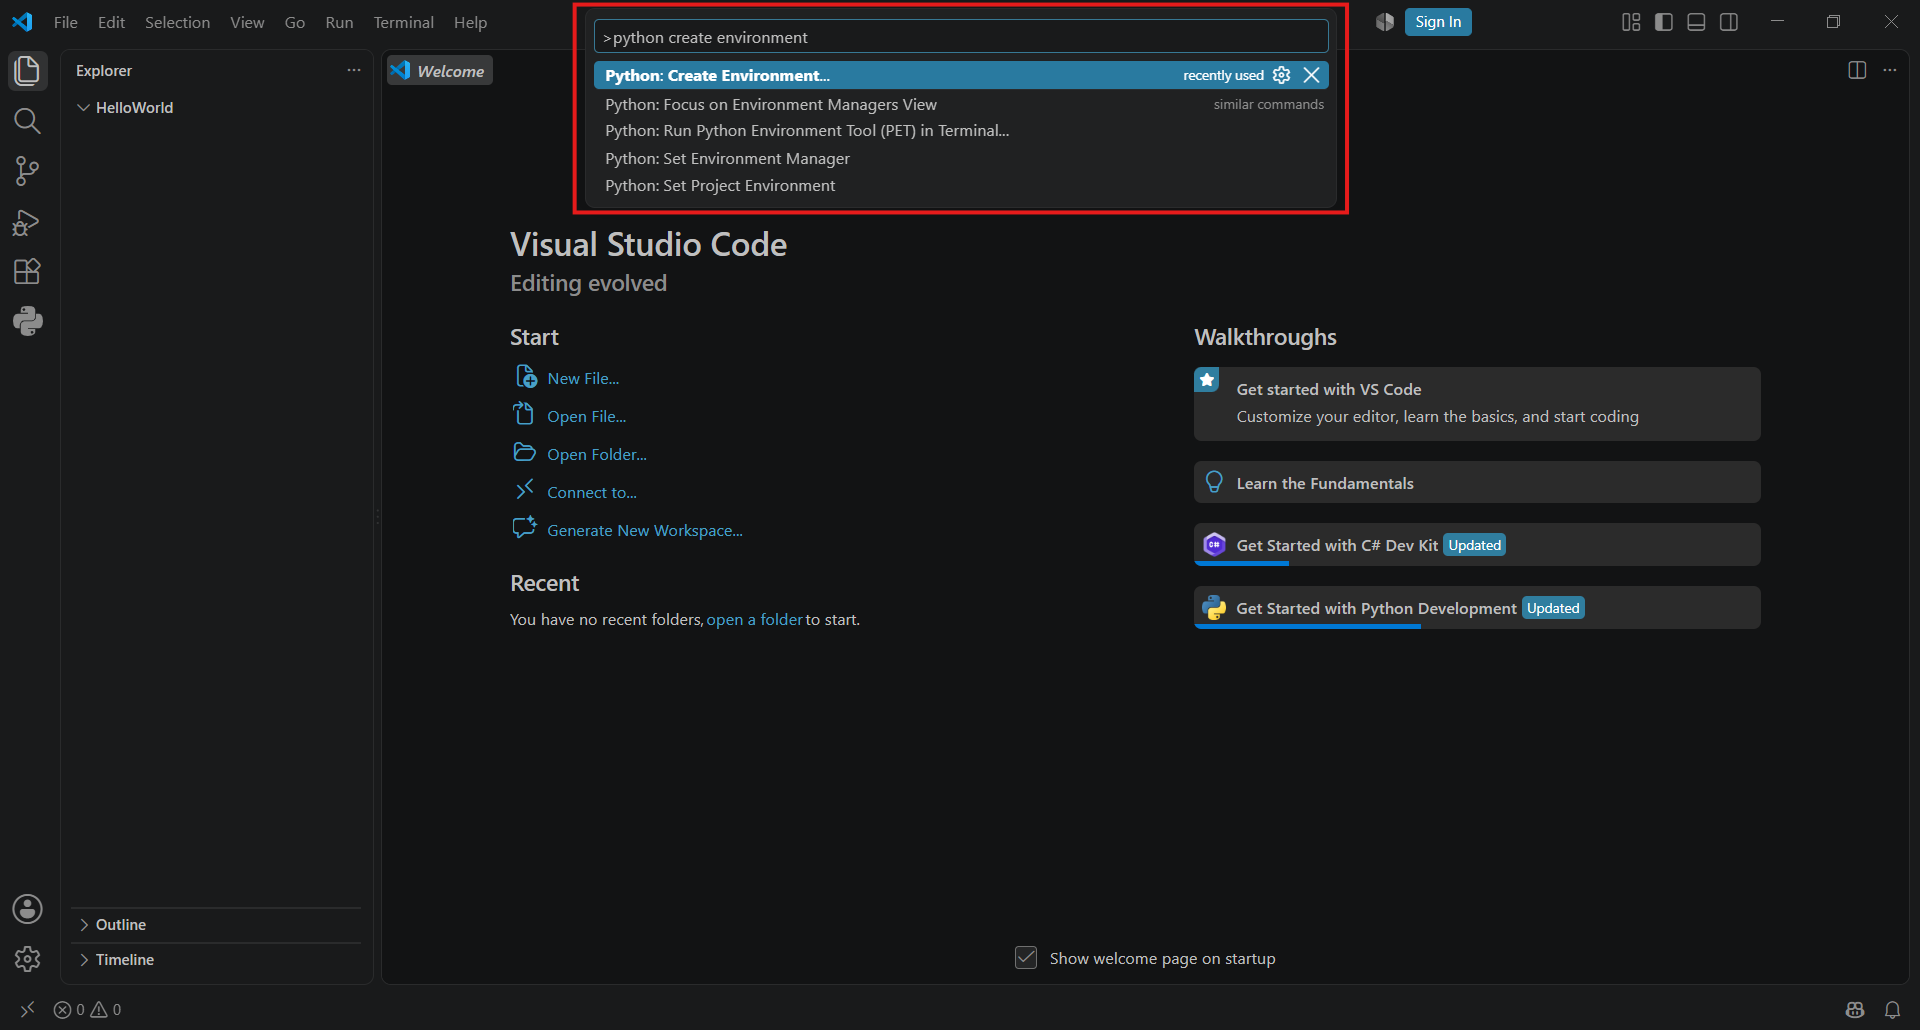Click in the command palette input field

pyautogui.click(x=961, y=37)
